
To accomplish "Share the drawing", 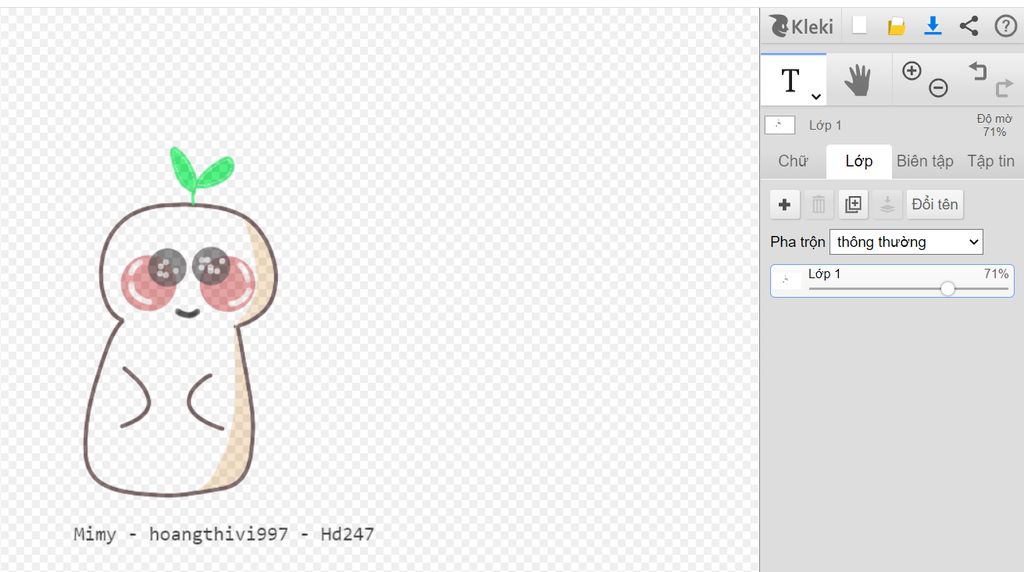I will point(968,25).
